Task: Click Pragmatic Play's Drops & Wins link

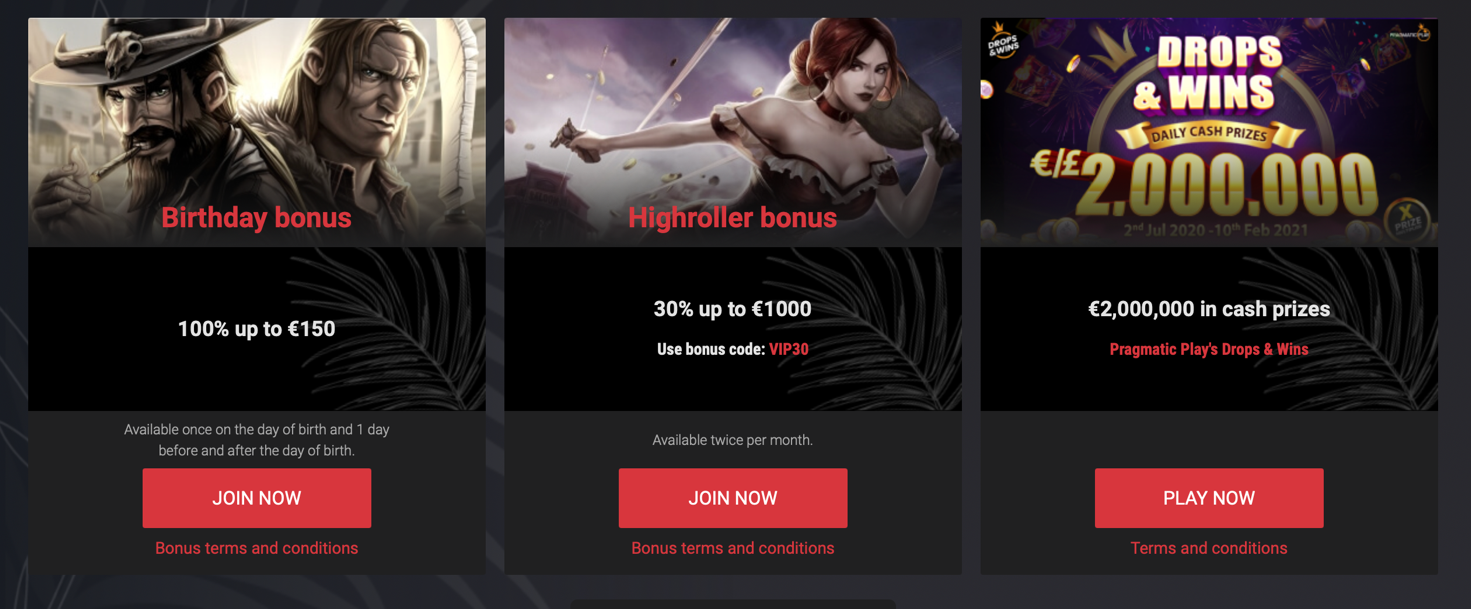Action: click(x=1208, y=350)
